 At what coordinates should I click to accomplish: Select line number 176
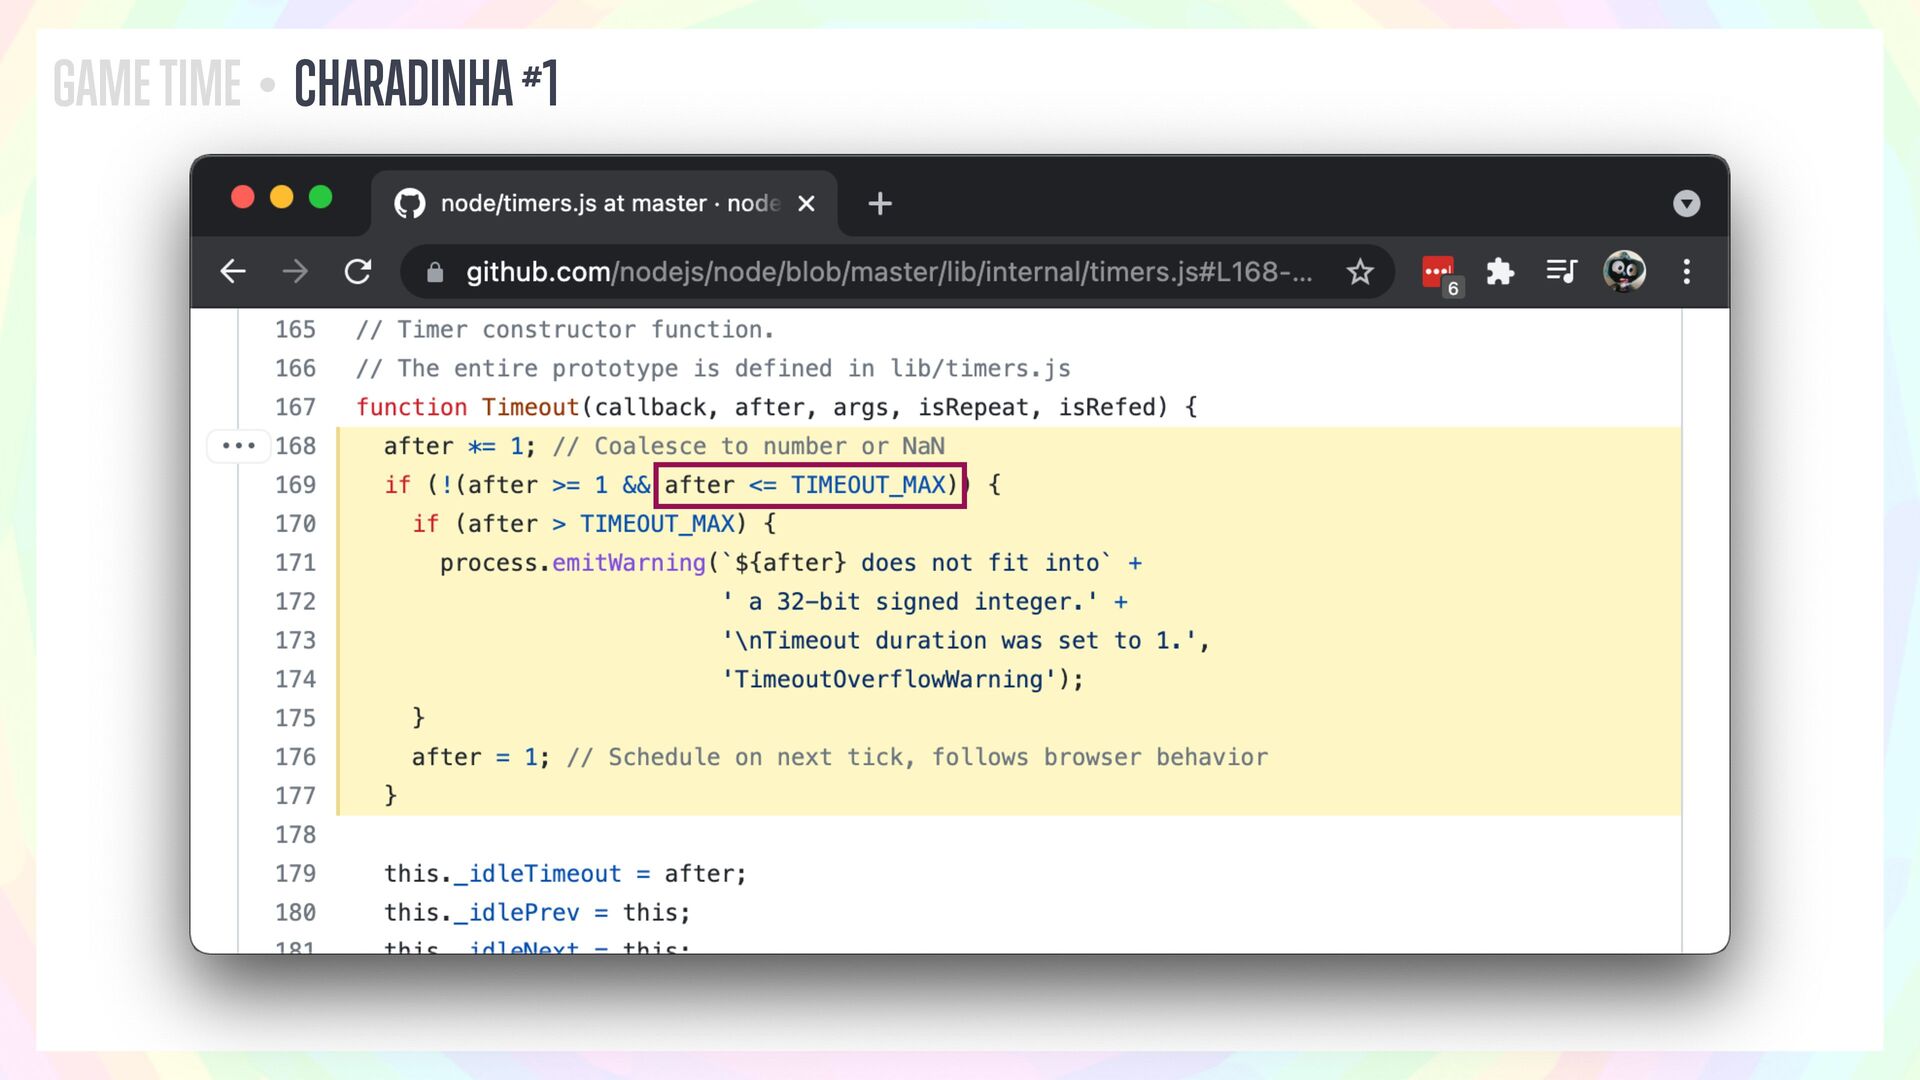[295, 757]
